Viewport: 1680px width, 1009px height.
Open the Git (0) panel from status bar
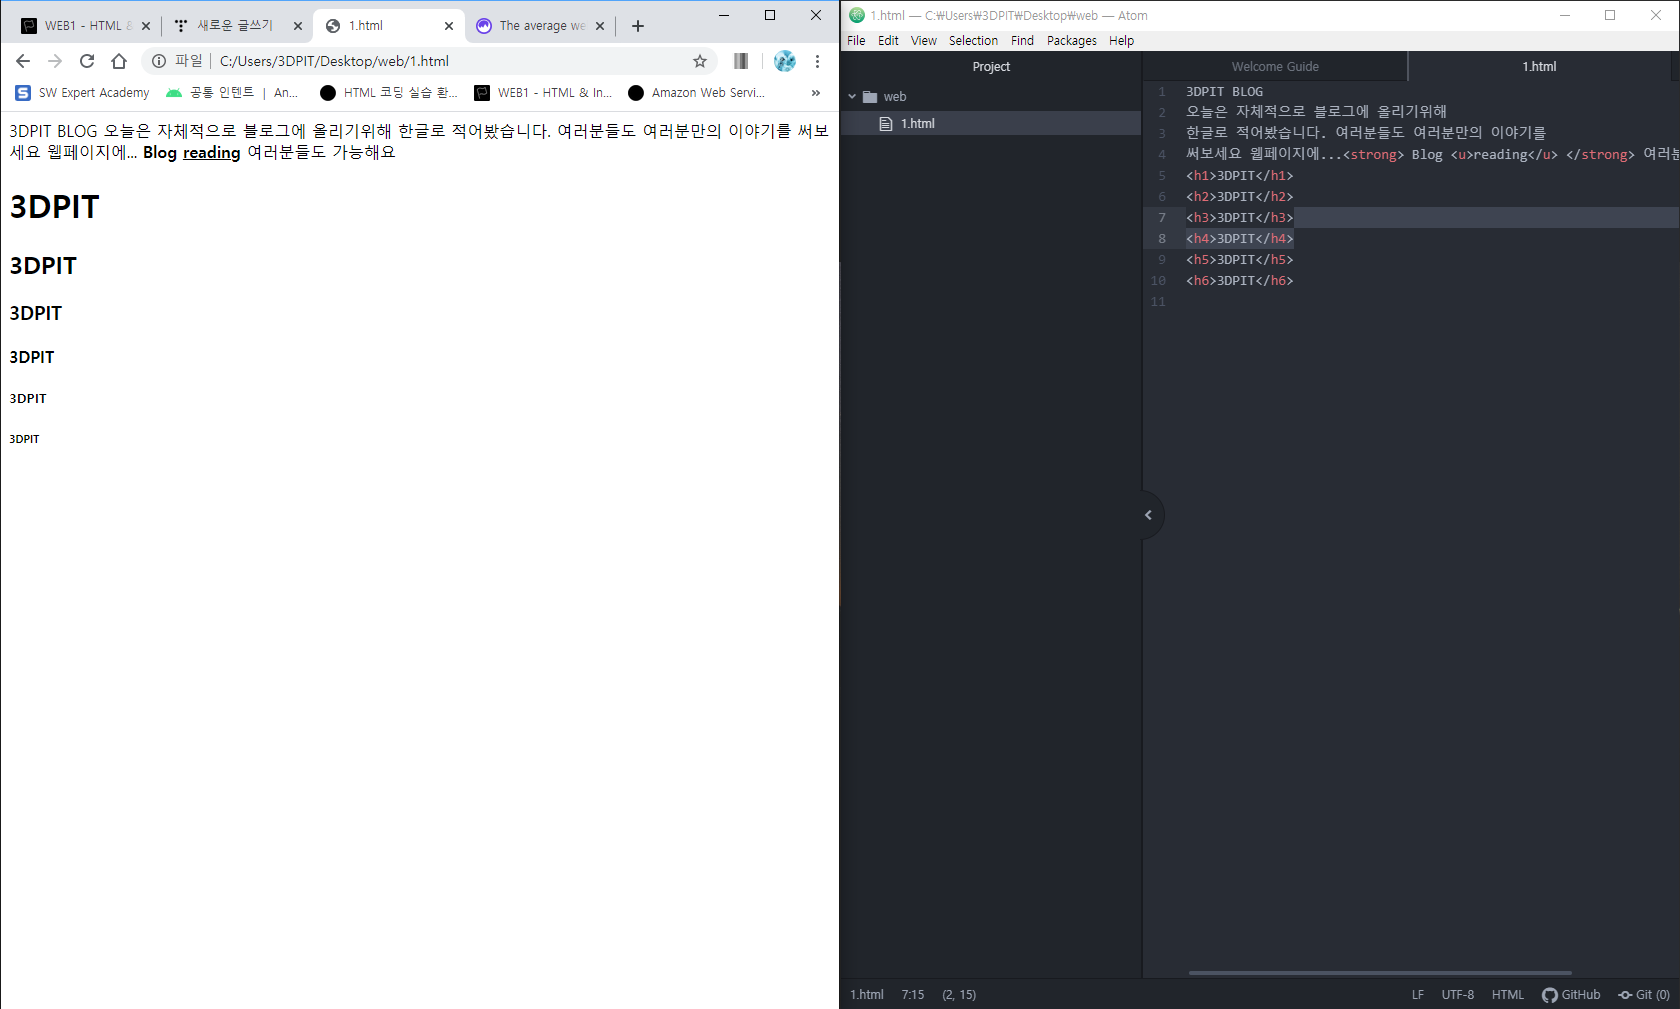(1644, 995)
